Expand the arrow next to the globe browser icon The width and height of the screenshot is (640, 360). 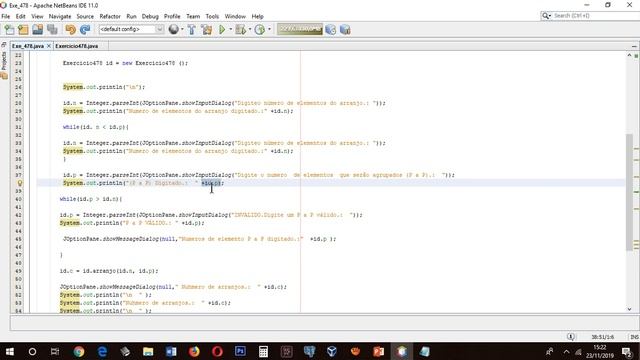(182, 29)
